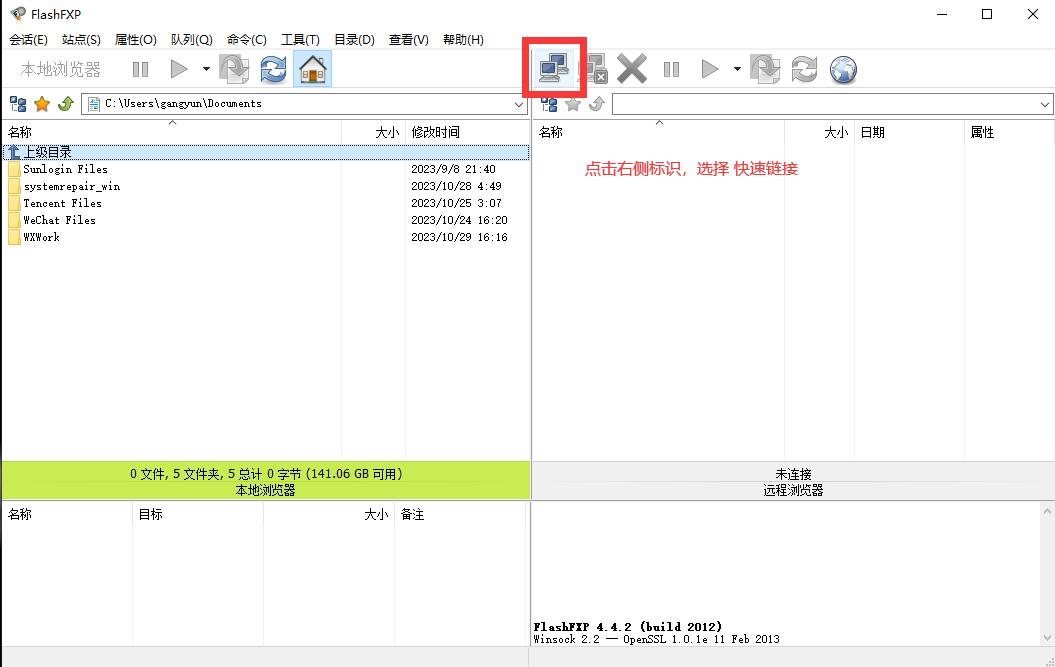Click the green 本地浏览器 status bar

click(266, 481)
